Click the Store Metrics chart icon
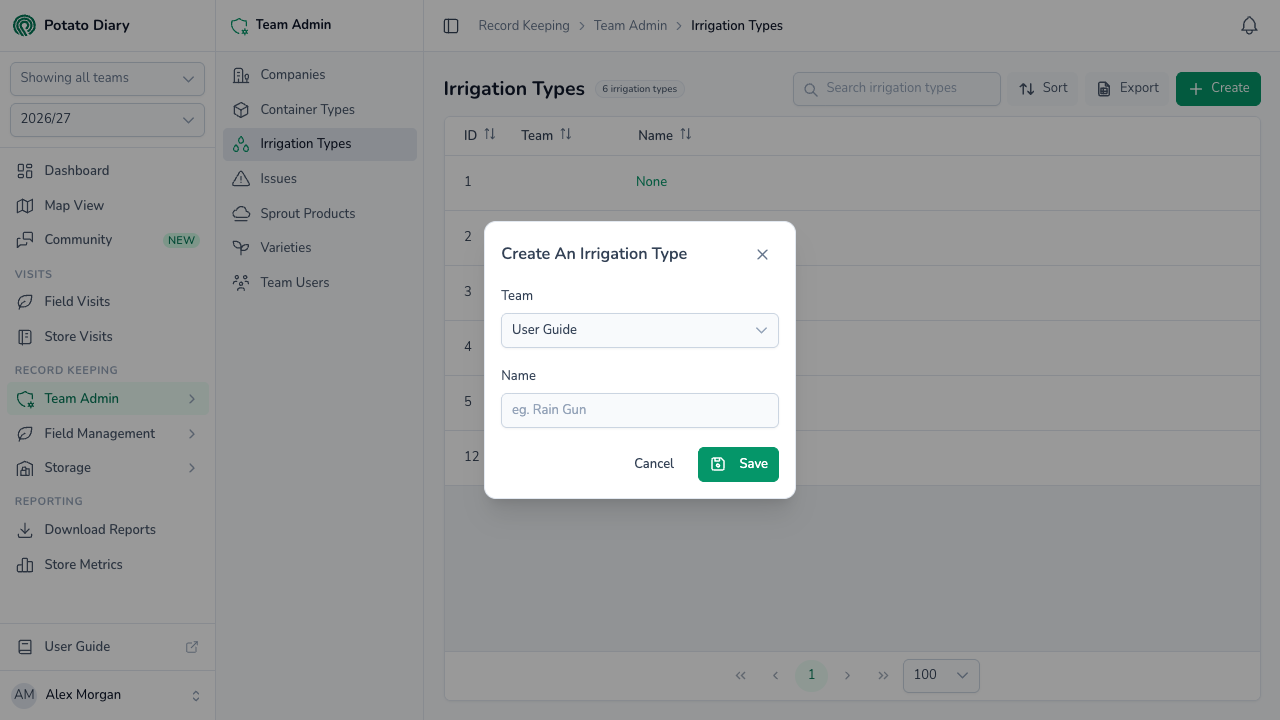The width and height of the screenshot is (1280, 720). [25, 565]
